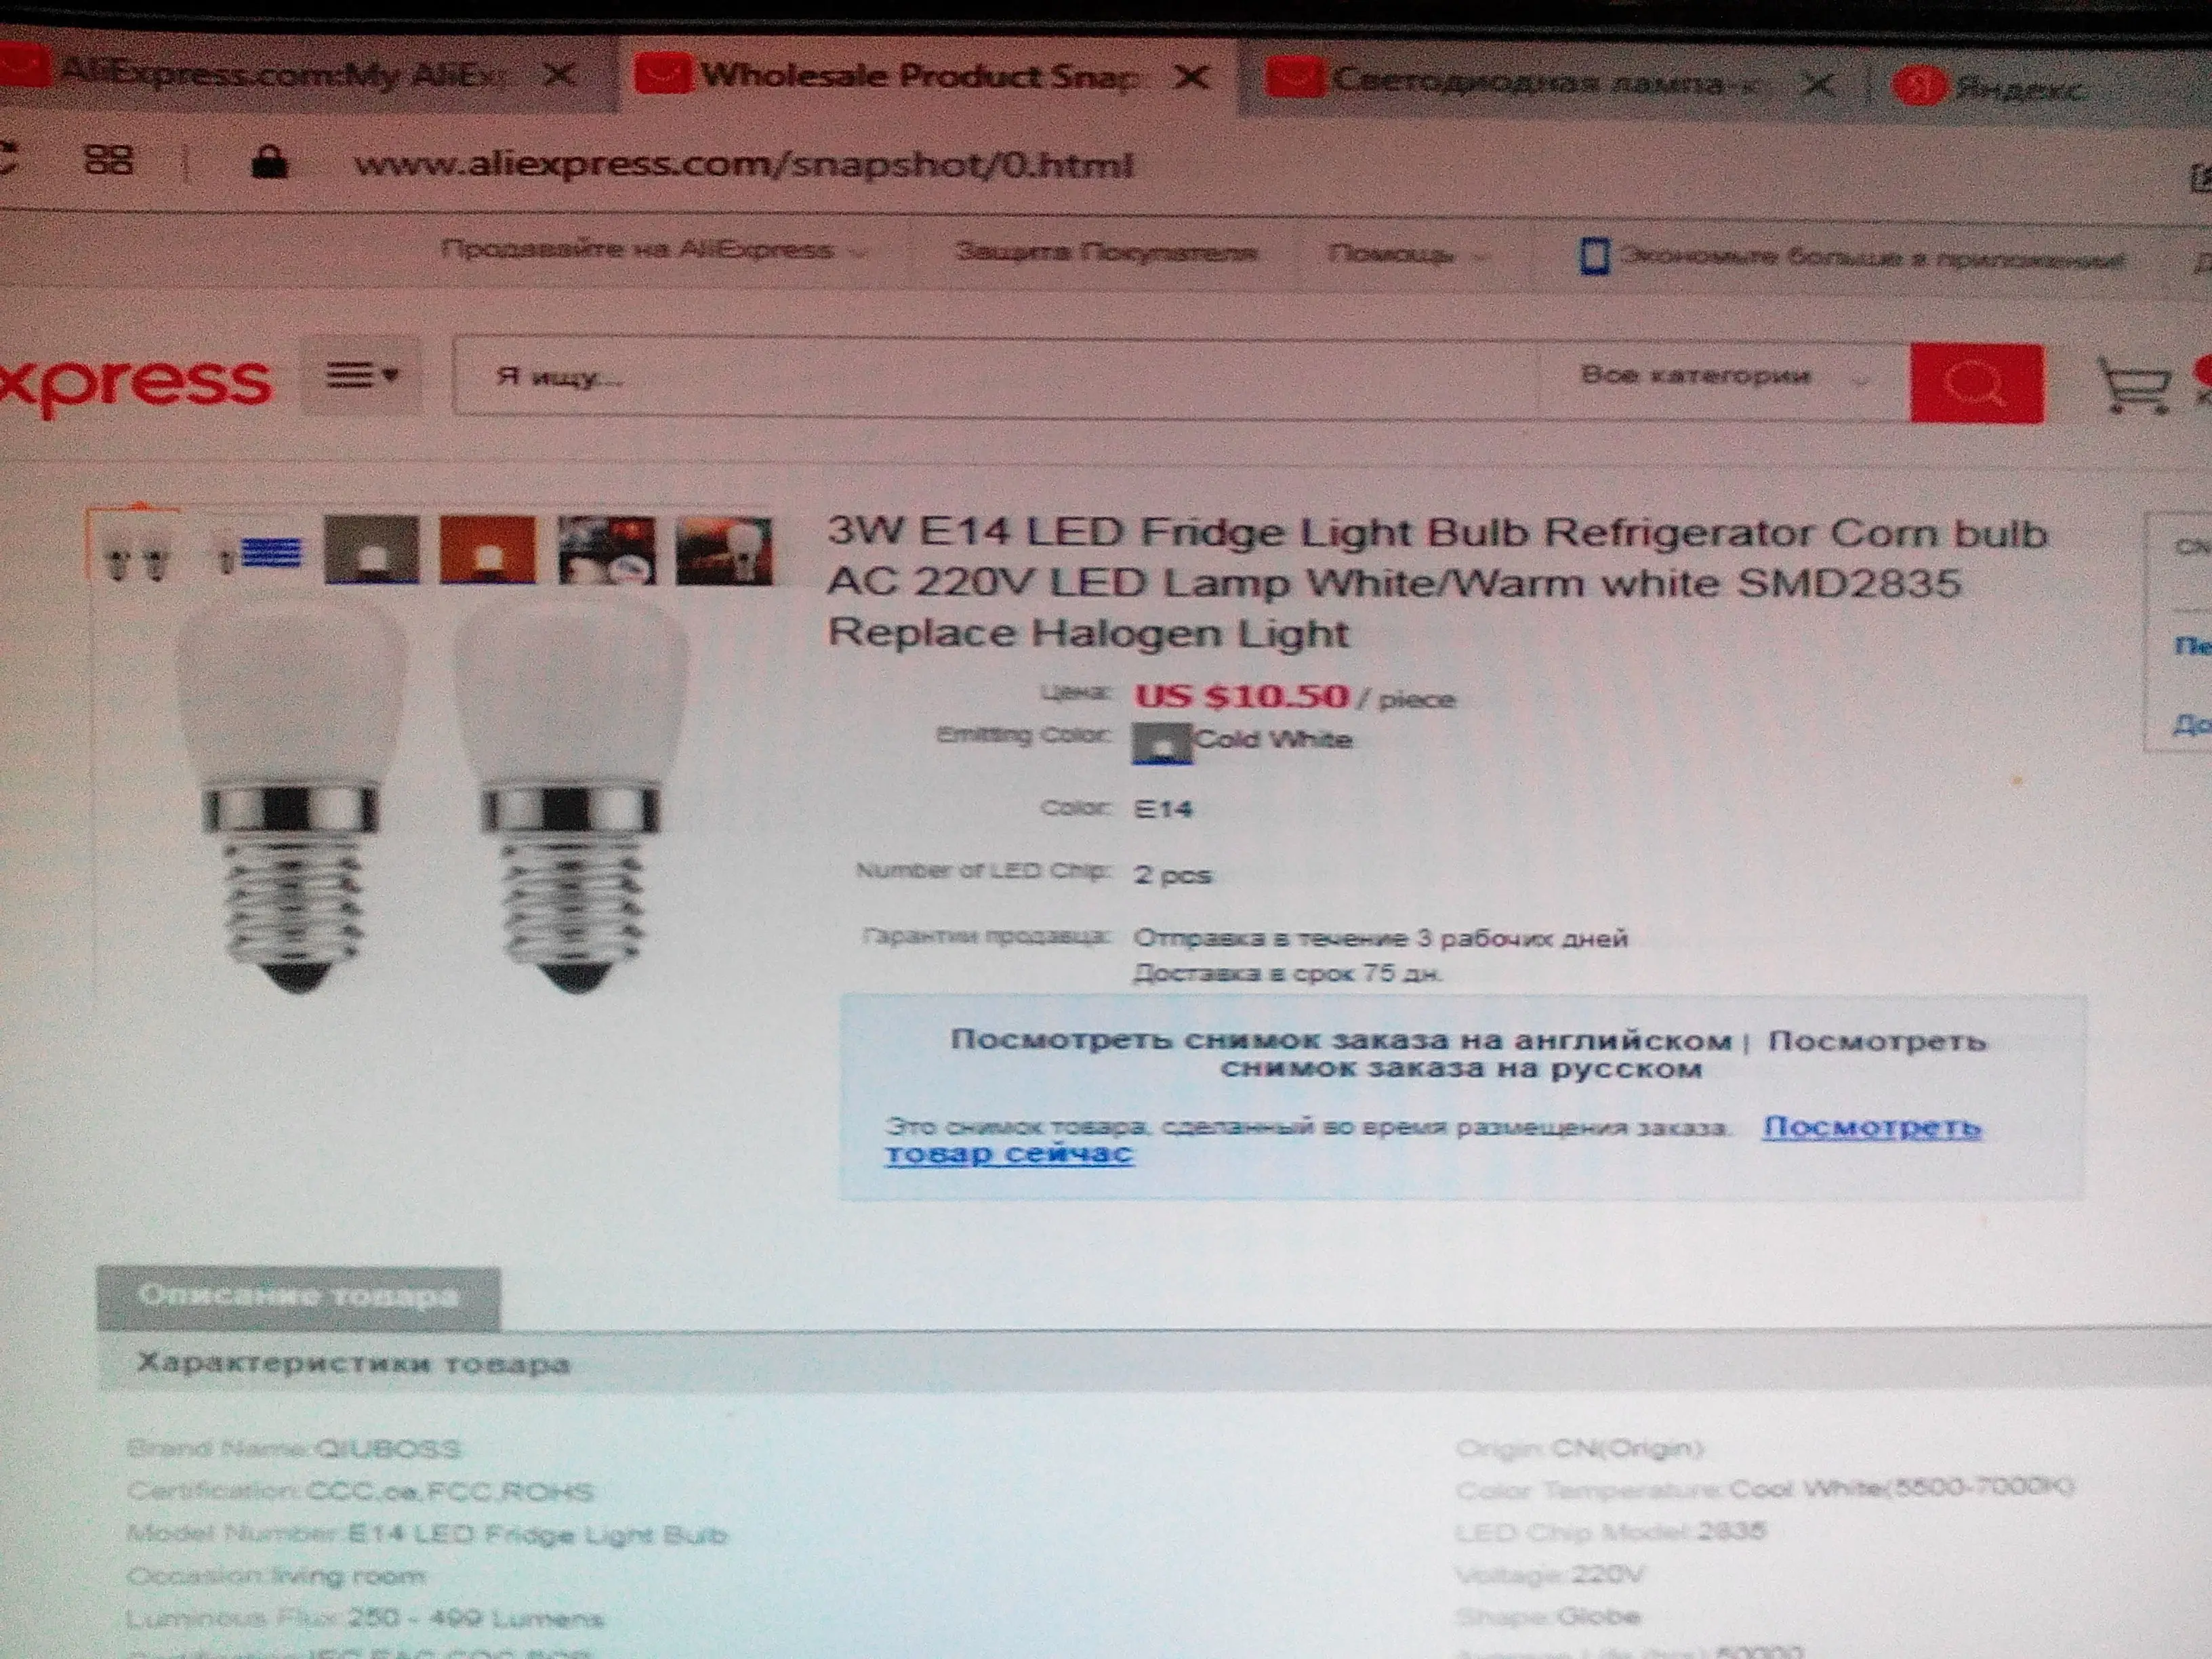Select the orange-background bulb thumbnail
The height and width of the screenshot is (1659, 2212).
tap(487, 551)
